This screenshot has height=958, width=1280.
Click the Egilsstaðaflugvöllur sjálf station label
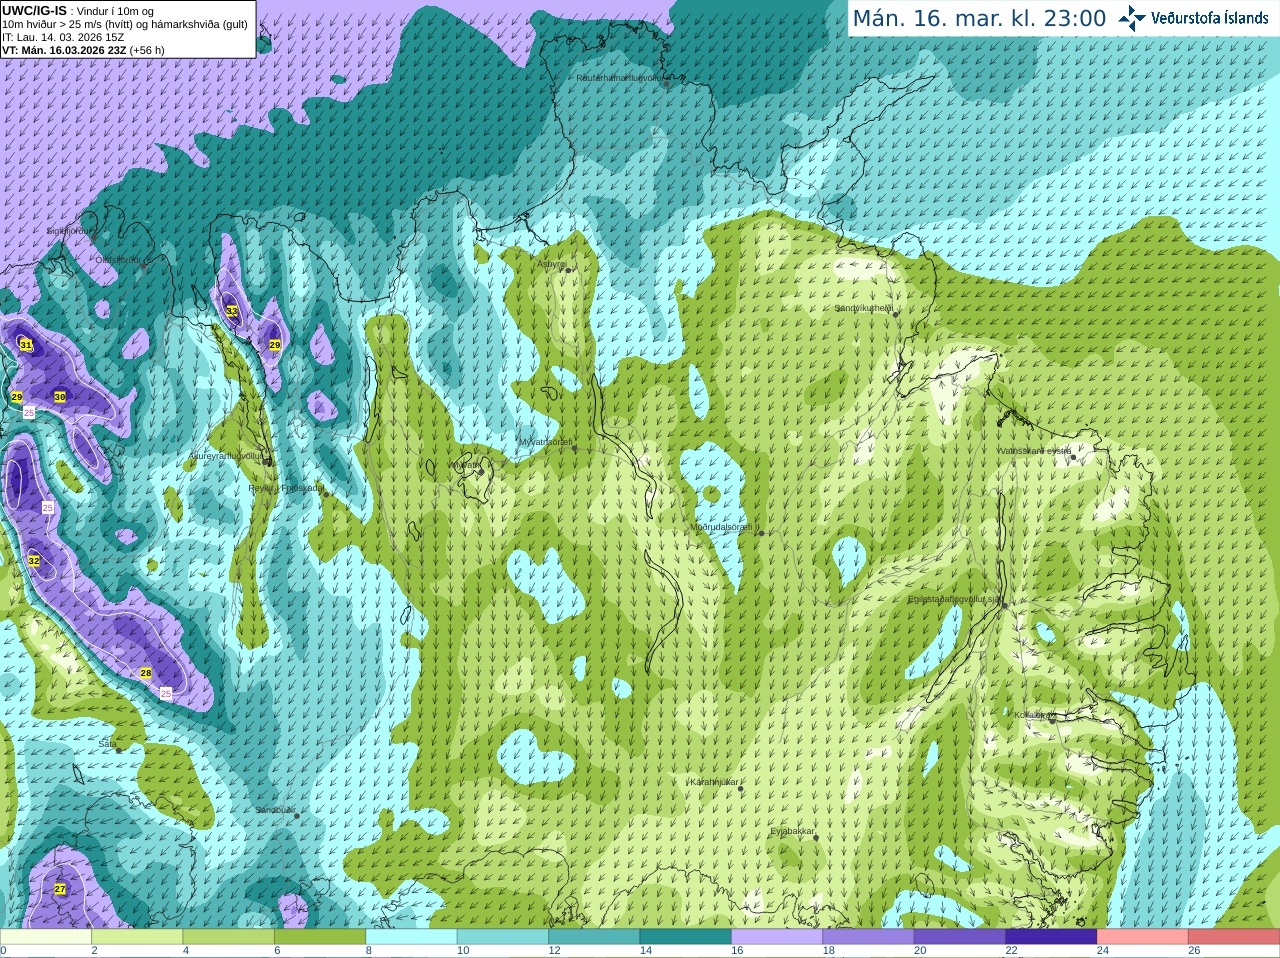coord(954,599)
